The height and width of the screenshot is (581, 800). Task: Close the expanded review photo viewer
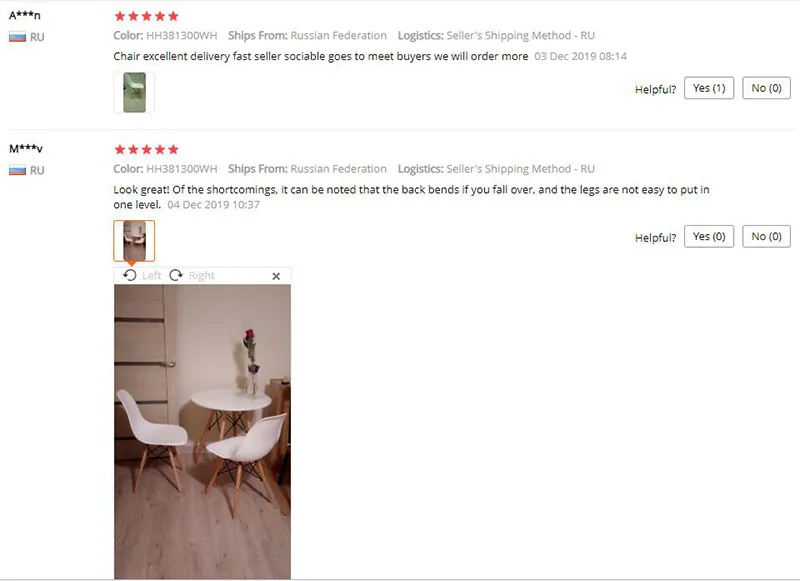click(276, 276)
